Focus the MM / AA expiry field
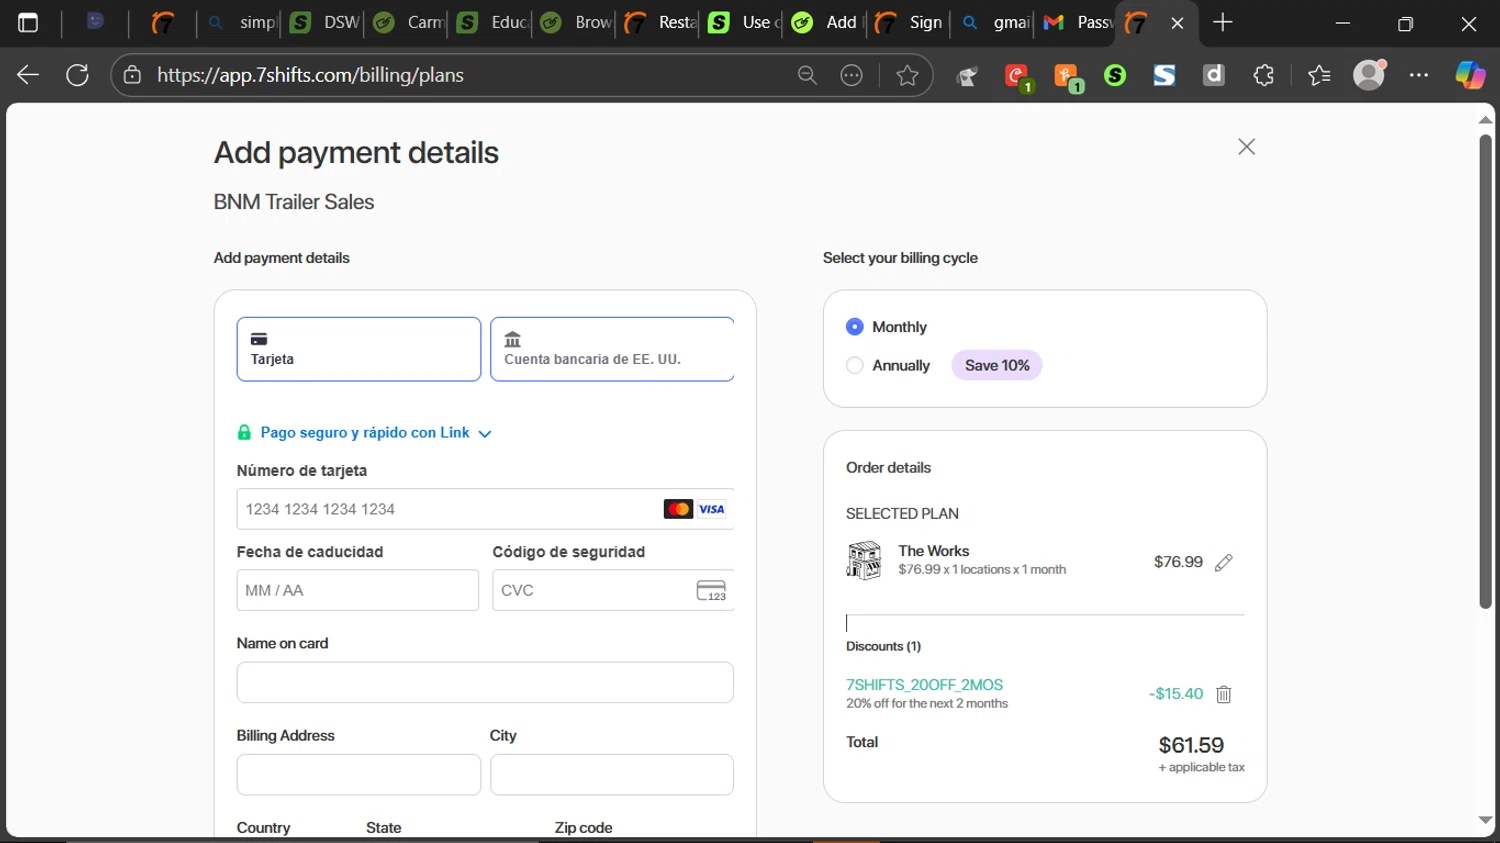This screenshot has width=1500, height=843. pyautogui.click(x=358, y=590)
